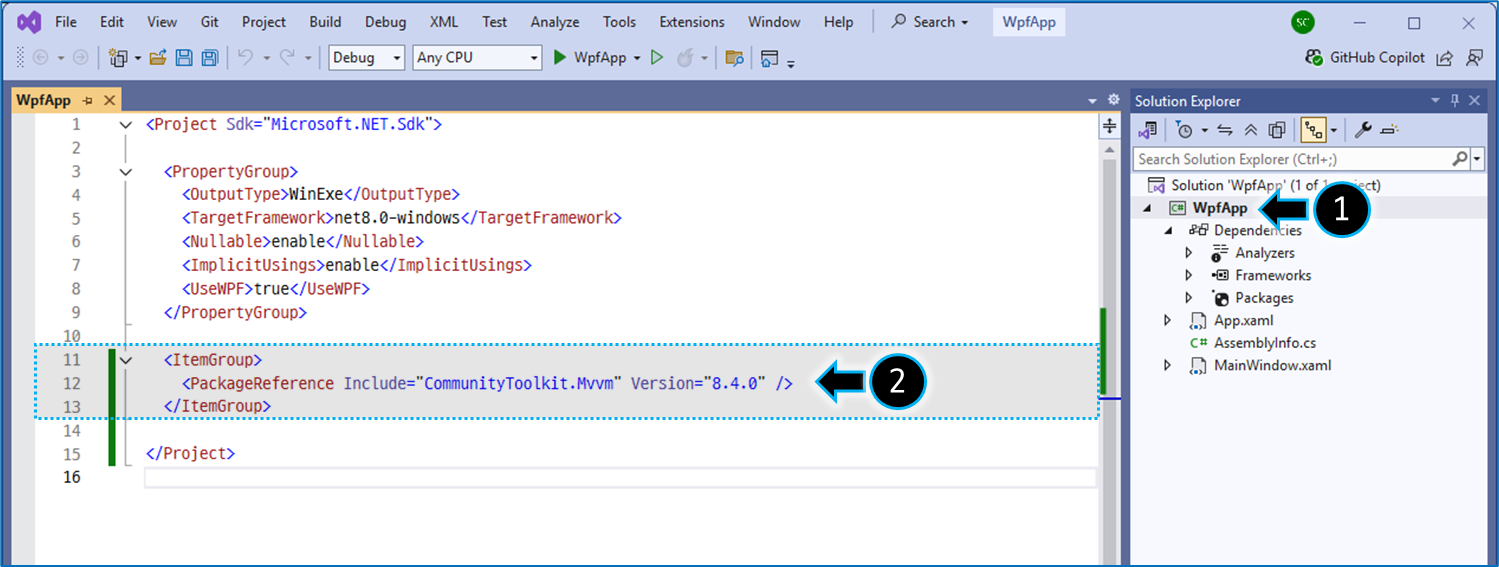
Task: Open the Analyze menu
Action: click(x=555, y=22)
